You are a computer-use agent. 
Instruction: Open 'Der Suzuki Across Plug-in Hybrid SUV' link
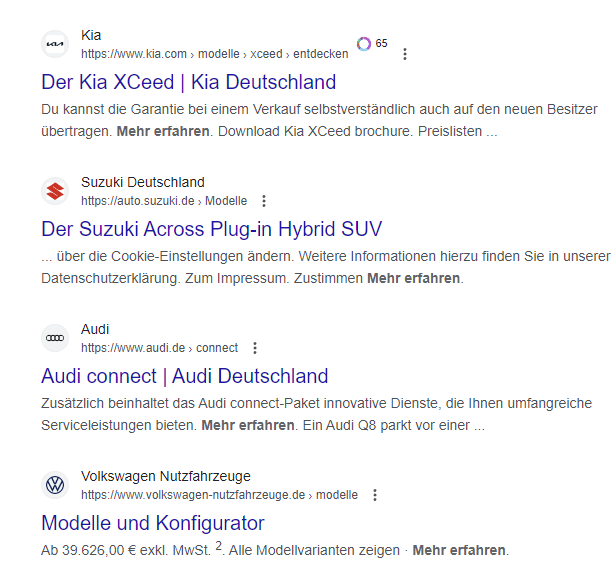[x=211, y=229]
